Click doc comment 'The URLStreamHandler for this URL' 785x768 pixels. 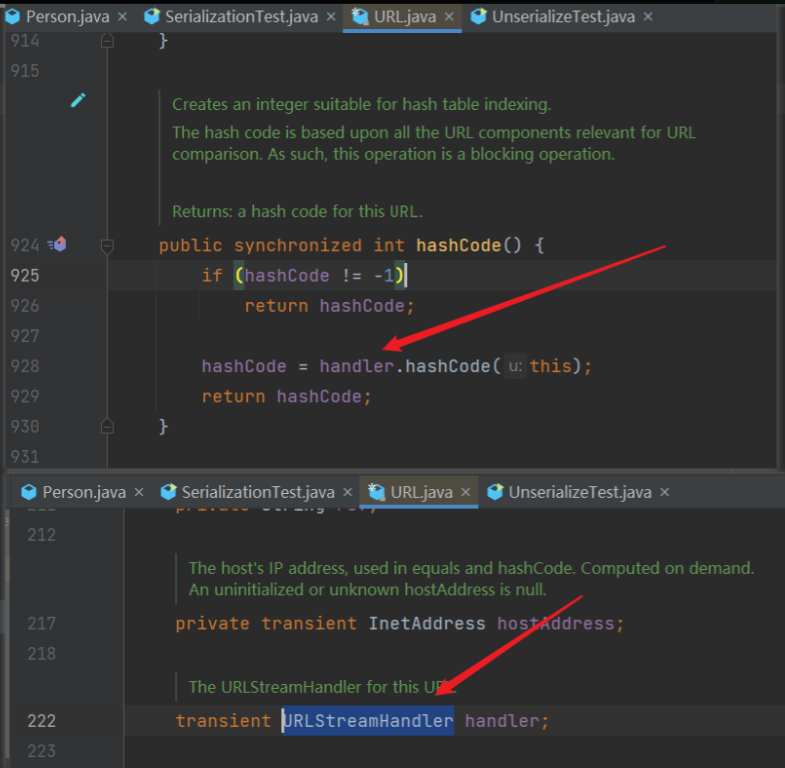(322, 687)
